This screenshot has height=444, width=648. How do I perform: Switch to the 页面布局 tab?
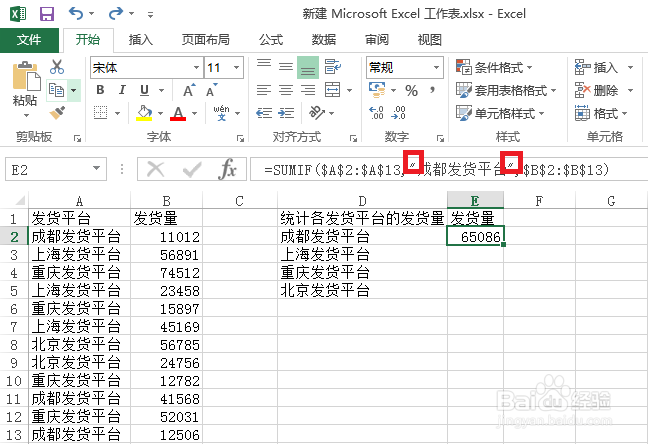click(205, 40)
